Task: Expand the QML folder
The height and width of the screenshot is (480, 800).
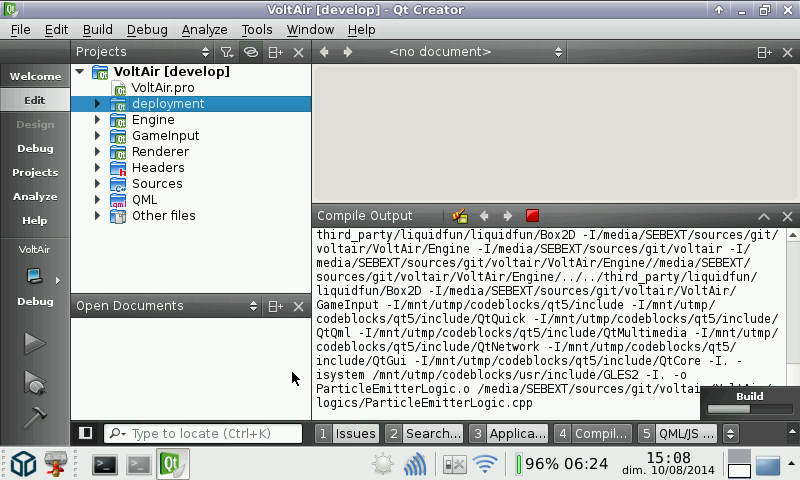Action: 97,199
